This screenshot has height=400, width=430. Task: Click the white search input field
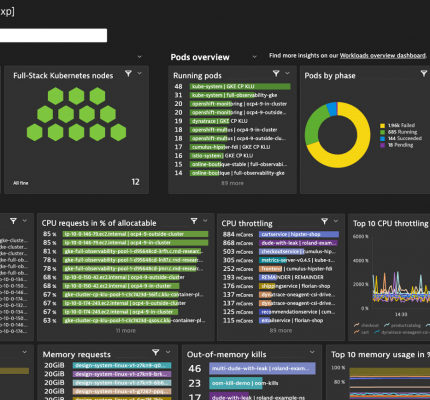coord(53,35)
